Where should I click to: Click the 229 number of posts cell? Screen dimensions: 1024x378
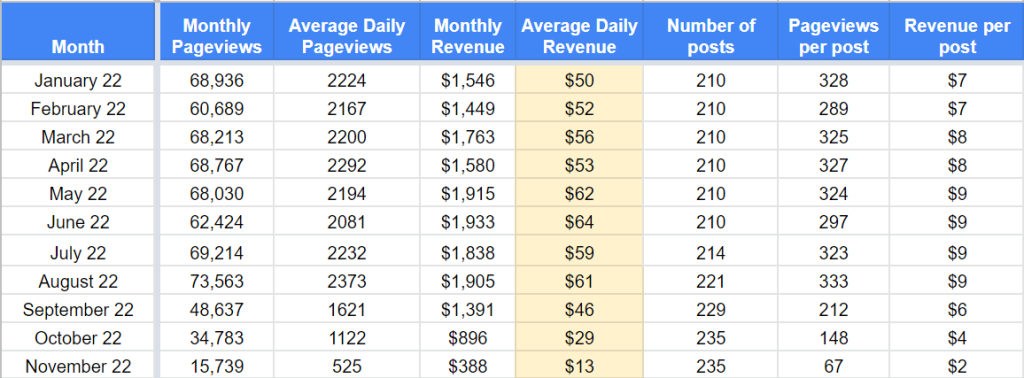click(711, 309)
